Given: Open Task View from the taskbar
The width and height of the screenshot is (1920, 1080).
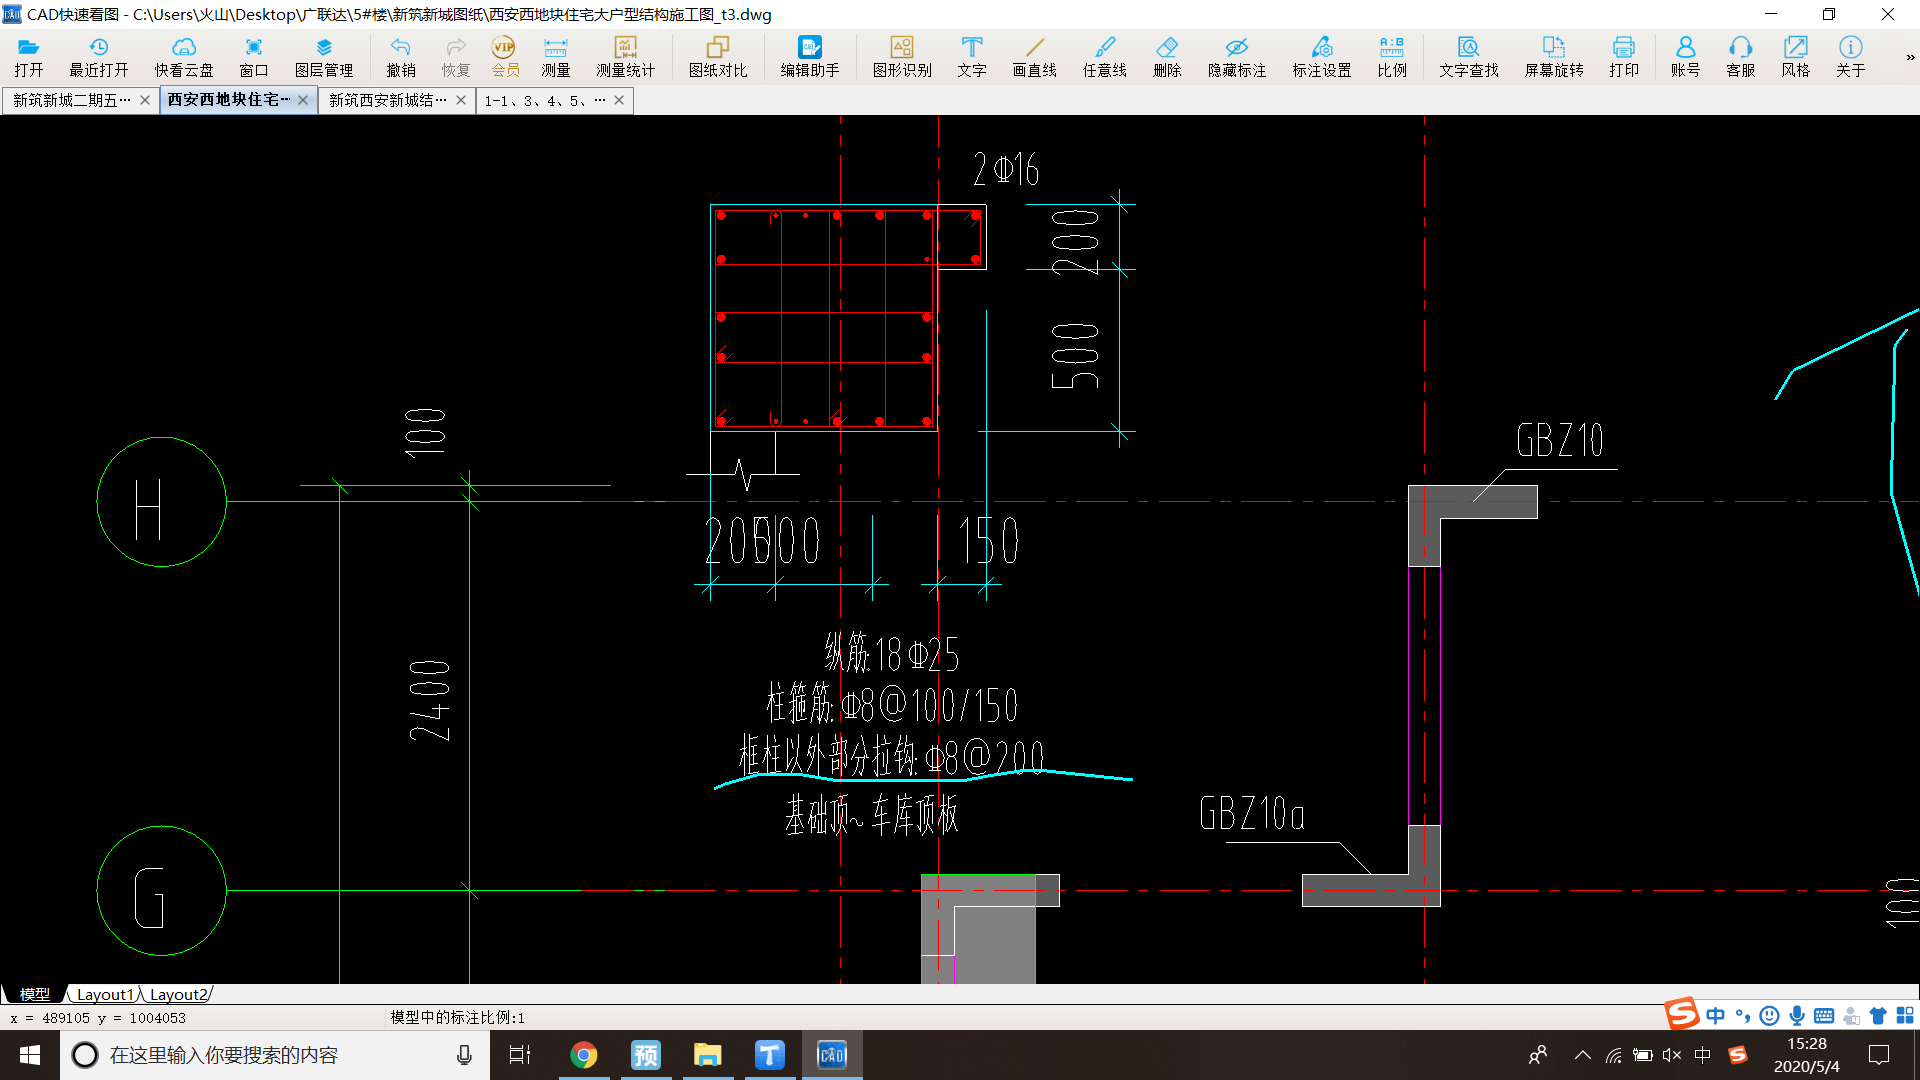Looking at the screenshot, I should click(x=520, y=1055).
